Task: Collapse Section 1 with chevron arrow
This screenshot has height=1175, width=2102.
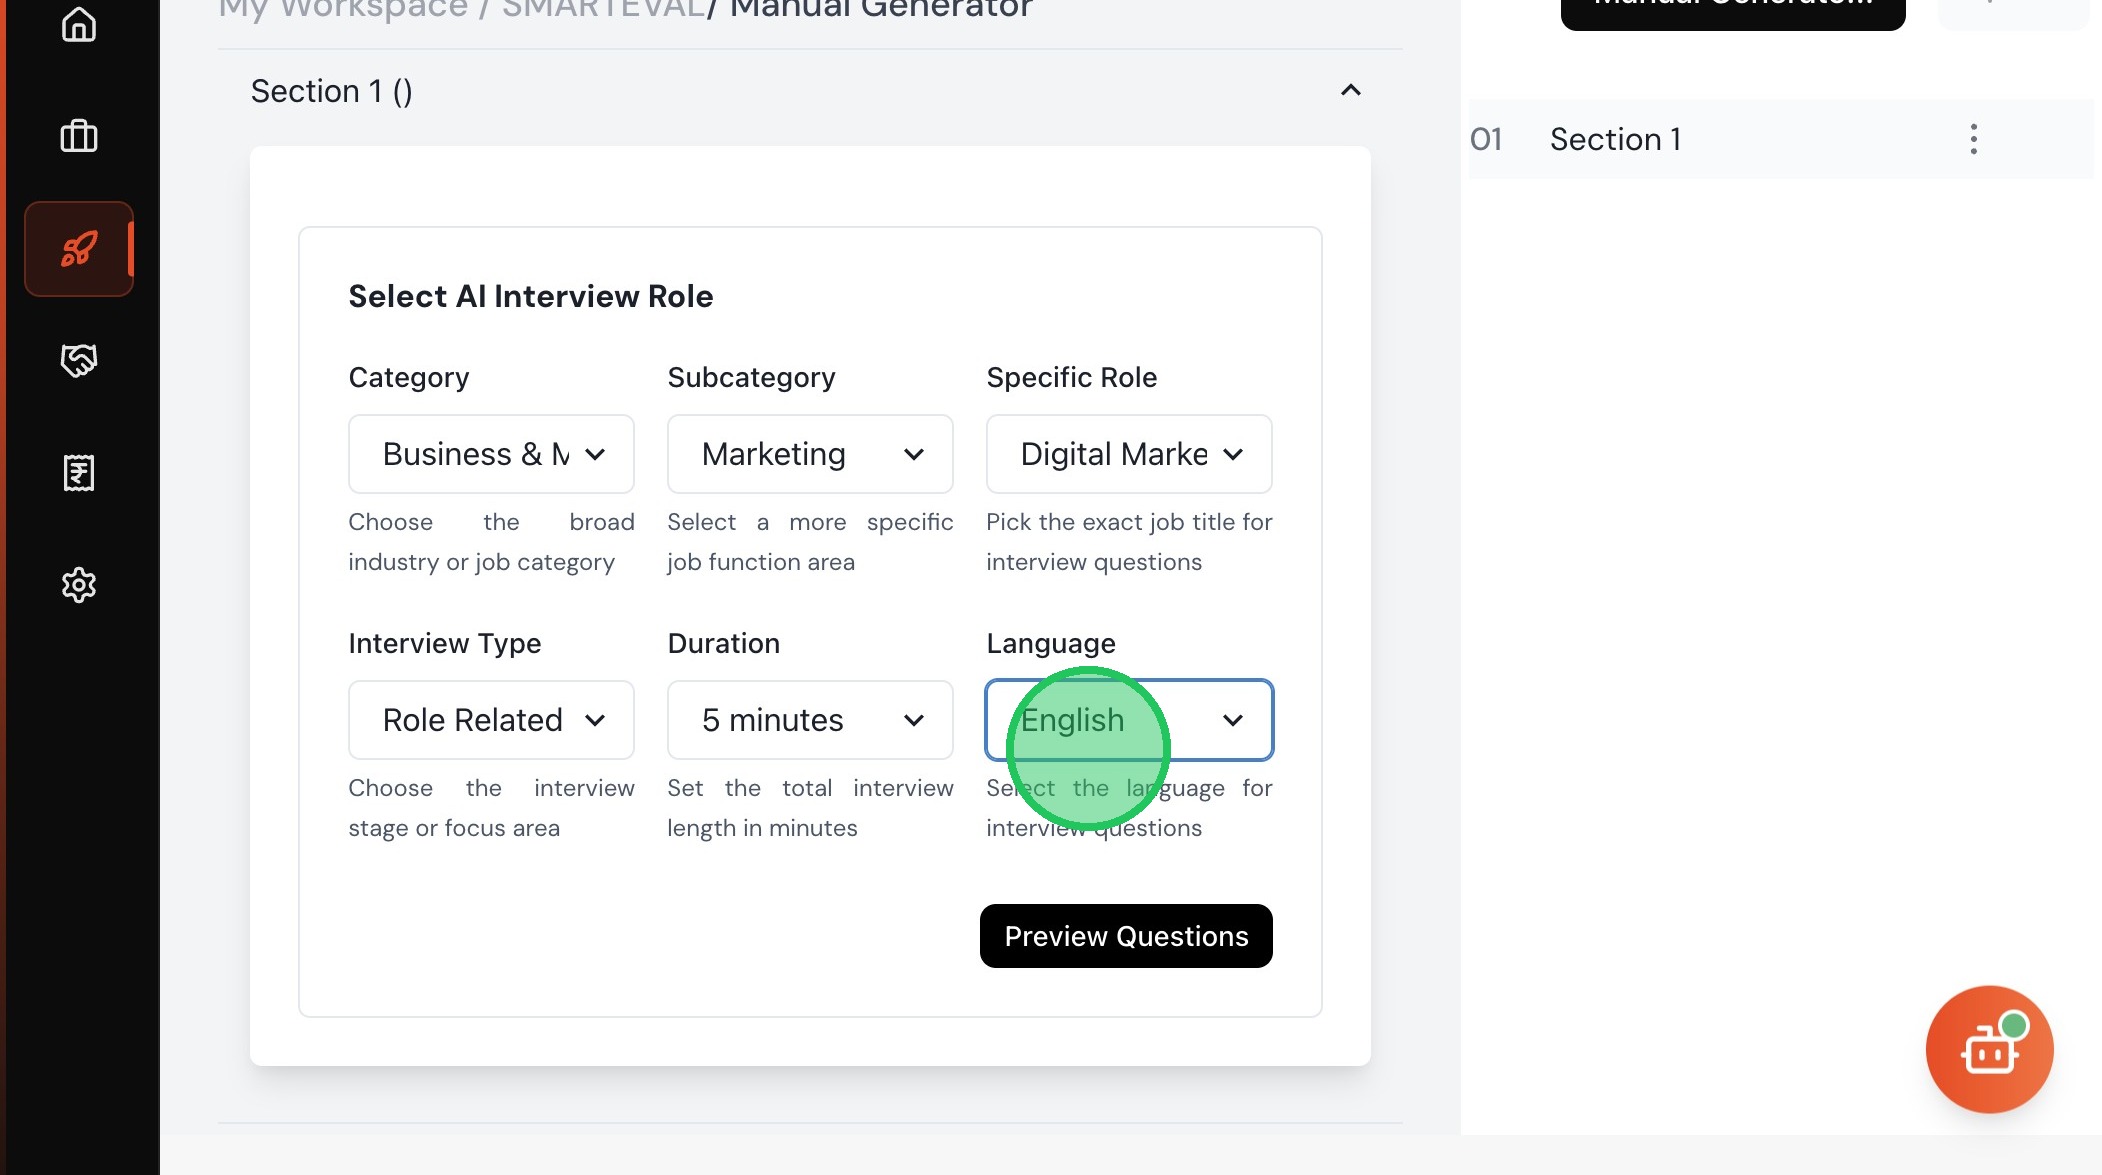Action: pyautogui.click(x=1350, y=91)
